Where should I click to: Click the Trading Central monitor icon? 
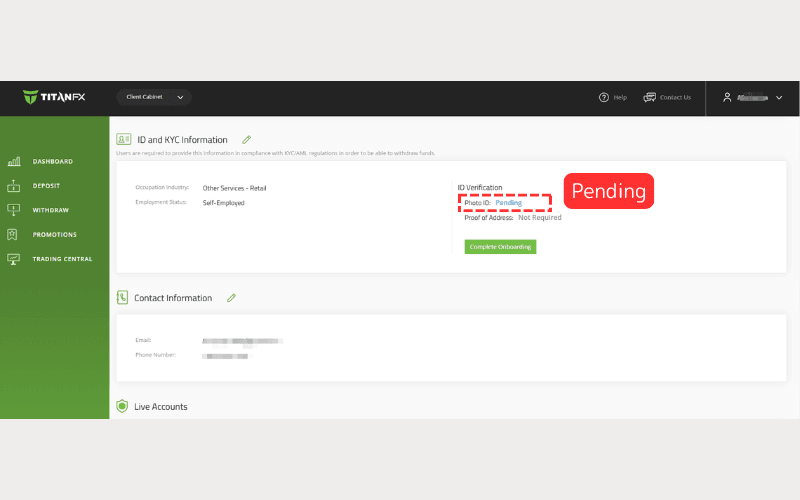[x=13, y=259]
